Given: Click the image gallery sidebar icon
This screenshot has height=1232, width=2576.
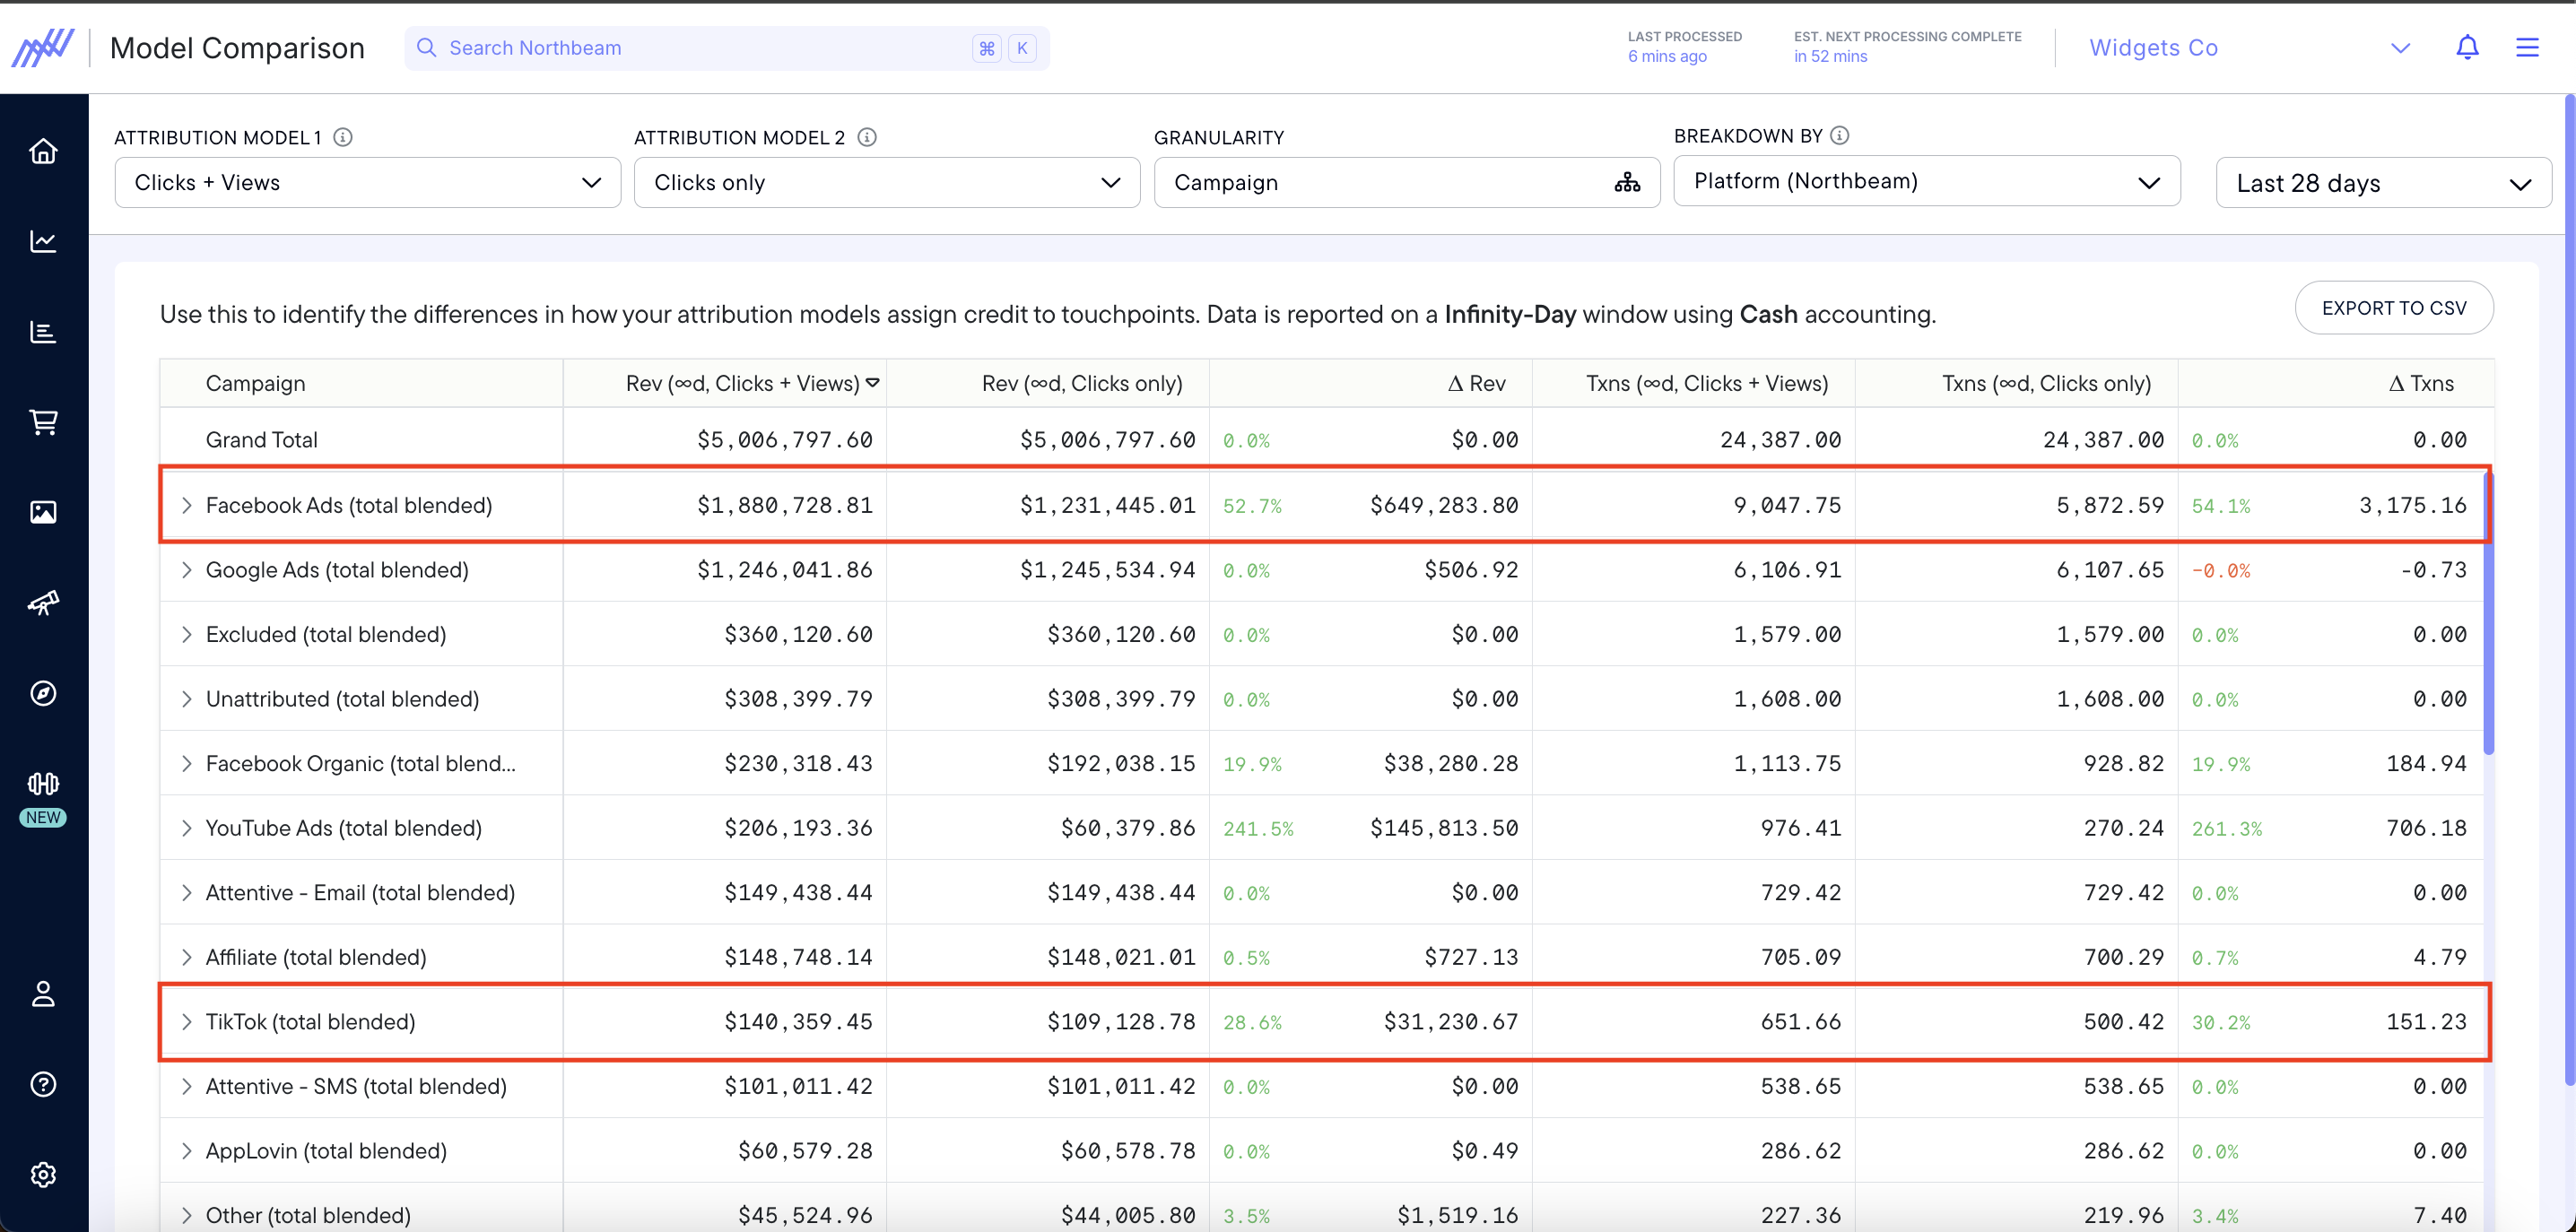Looking at the screenshot, I should [x=43, y=512].
